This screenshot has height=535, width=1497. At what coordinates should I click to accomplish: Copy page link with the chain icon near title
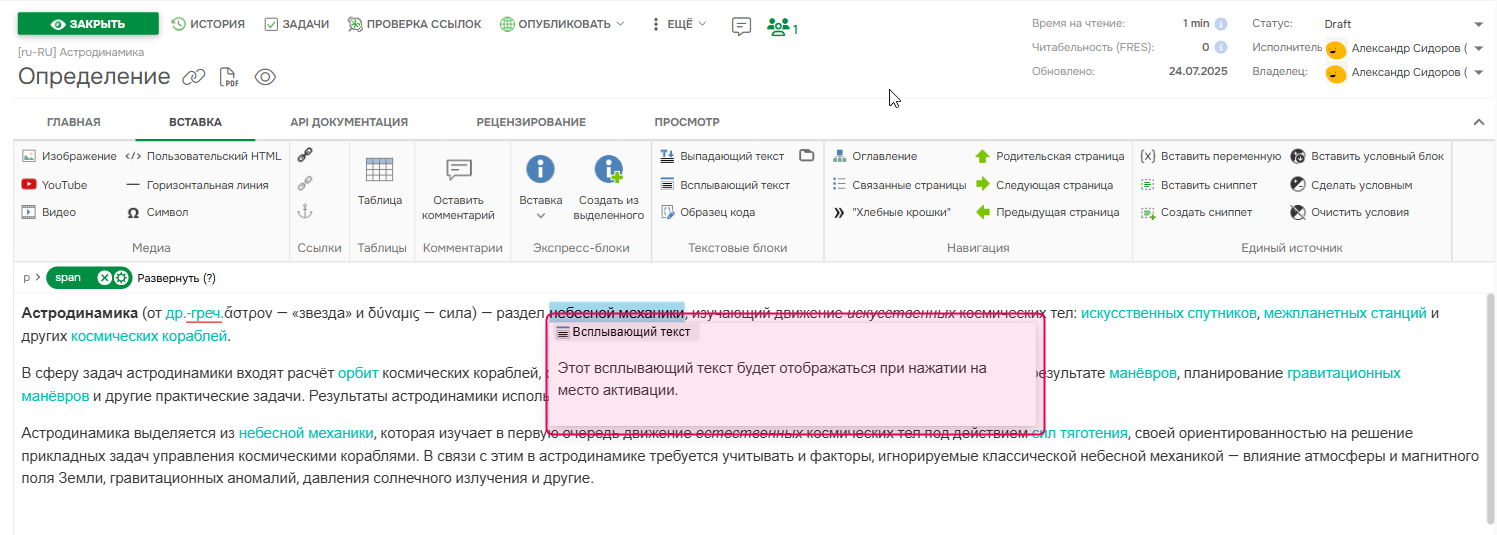point(193,77)
